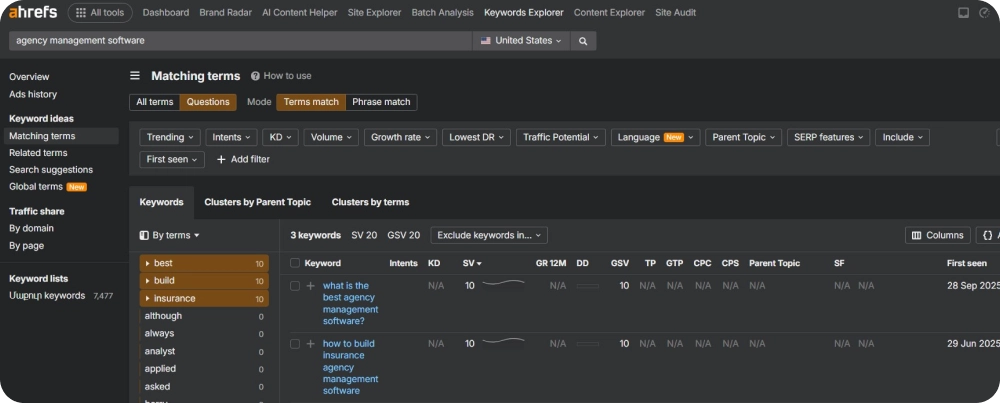1000x403 pixels.
Task: Open Brand Radar
Action: click(226, 13)
